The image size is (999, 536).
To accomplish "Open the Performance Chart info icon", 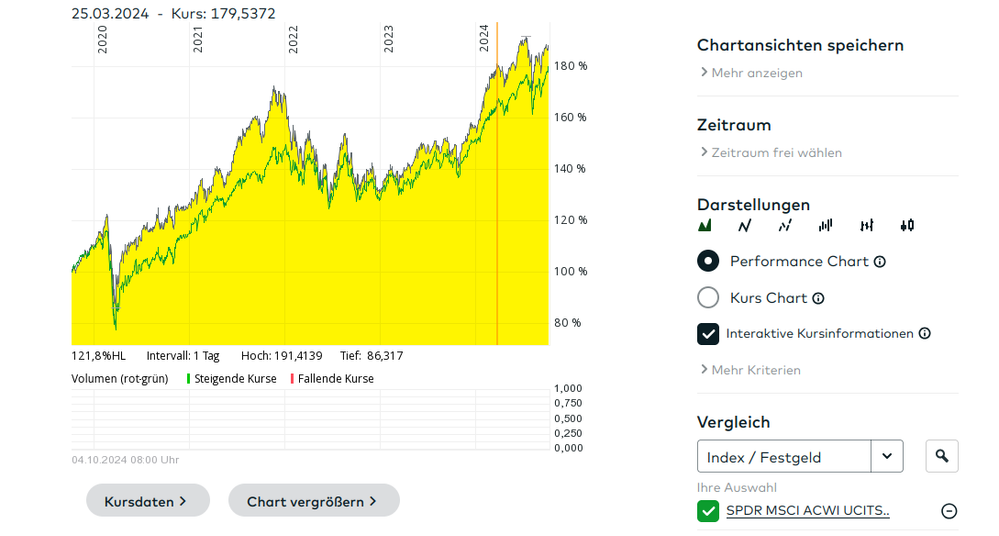I will tap(880, 262).
